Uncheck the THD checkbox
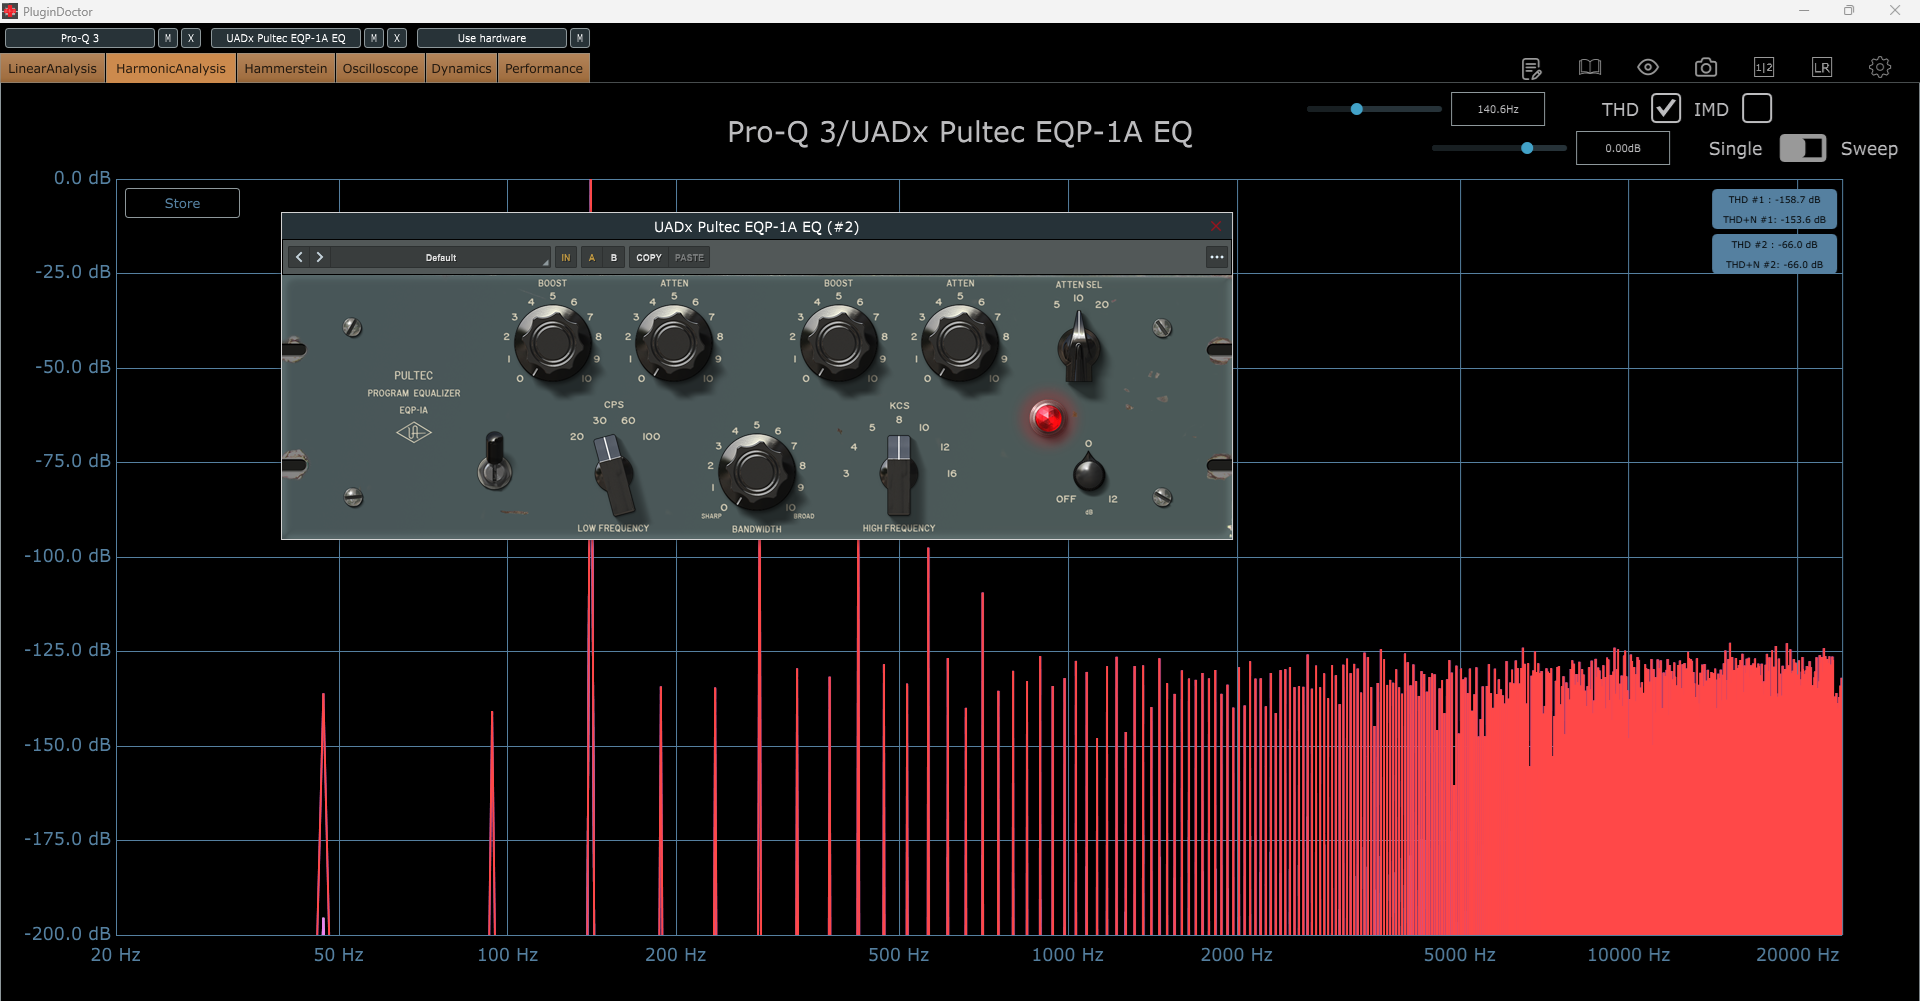Image resolution: width=1920 pixels, height=1001 pixels. 1666,108
